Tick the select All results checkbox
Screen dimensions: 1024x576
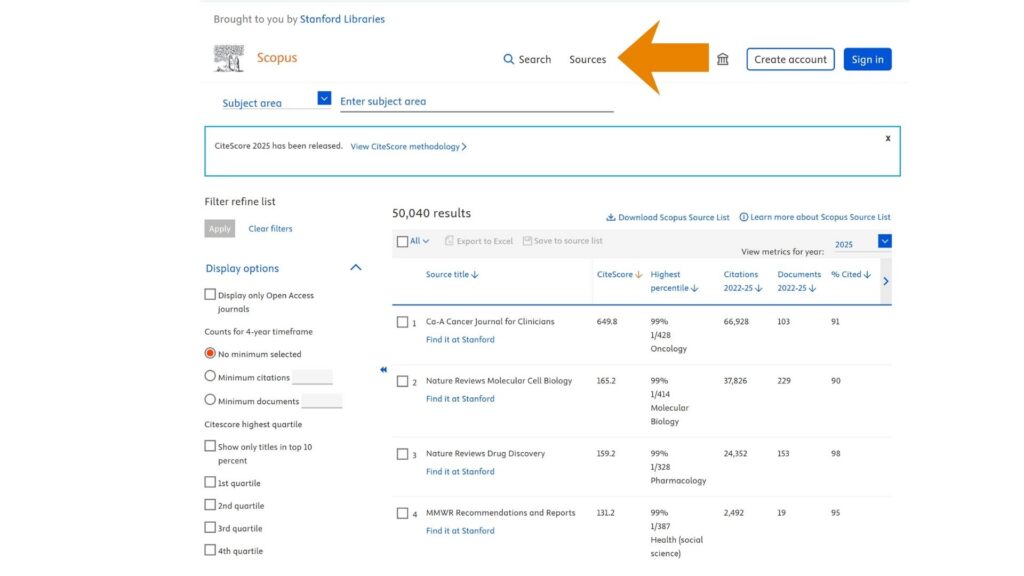point(402,242)
